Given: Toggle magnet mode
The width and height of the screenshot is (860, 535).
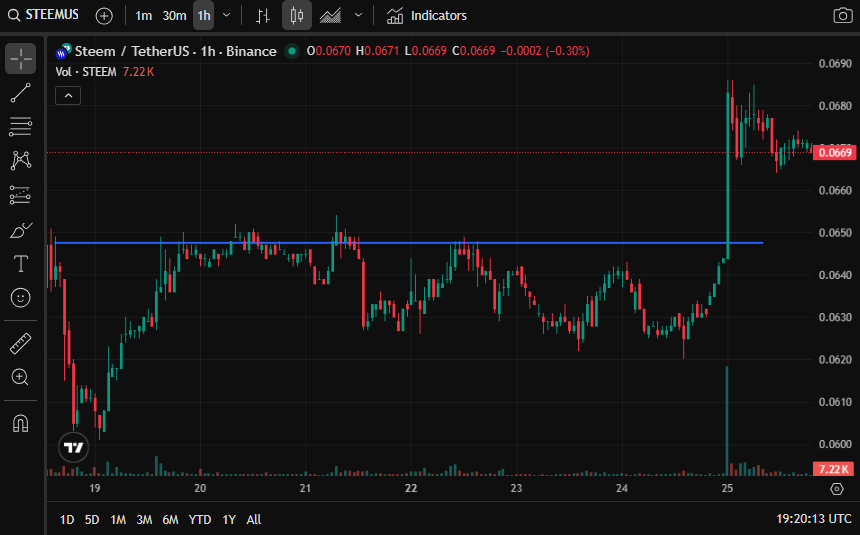Looking at the screenshot, I should click(x=20, y=424).
